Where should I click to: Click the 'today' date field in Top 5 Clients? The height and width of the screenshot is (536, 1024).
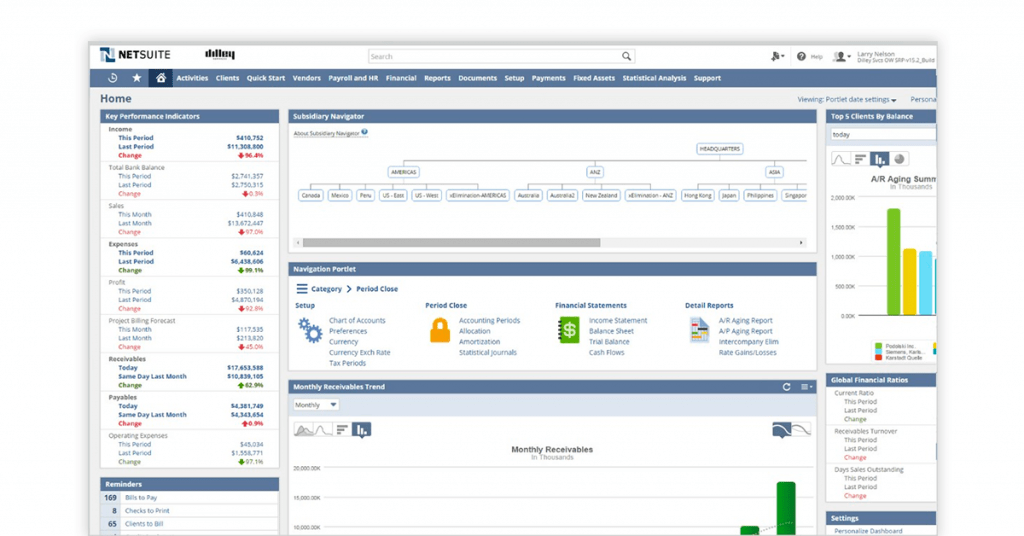point(883,134)
